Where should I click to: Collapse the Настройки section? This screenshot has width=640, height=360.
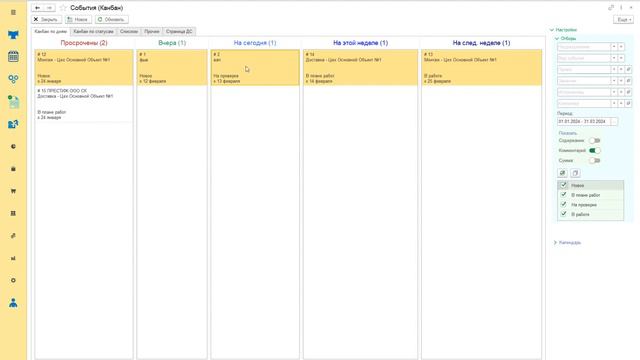tap(563, 30)
